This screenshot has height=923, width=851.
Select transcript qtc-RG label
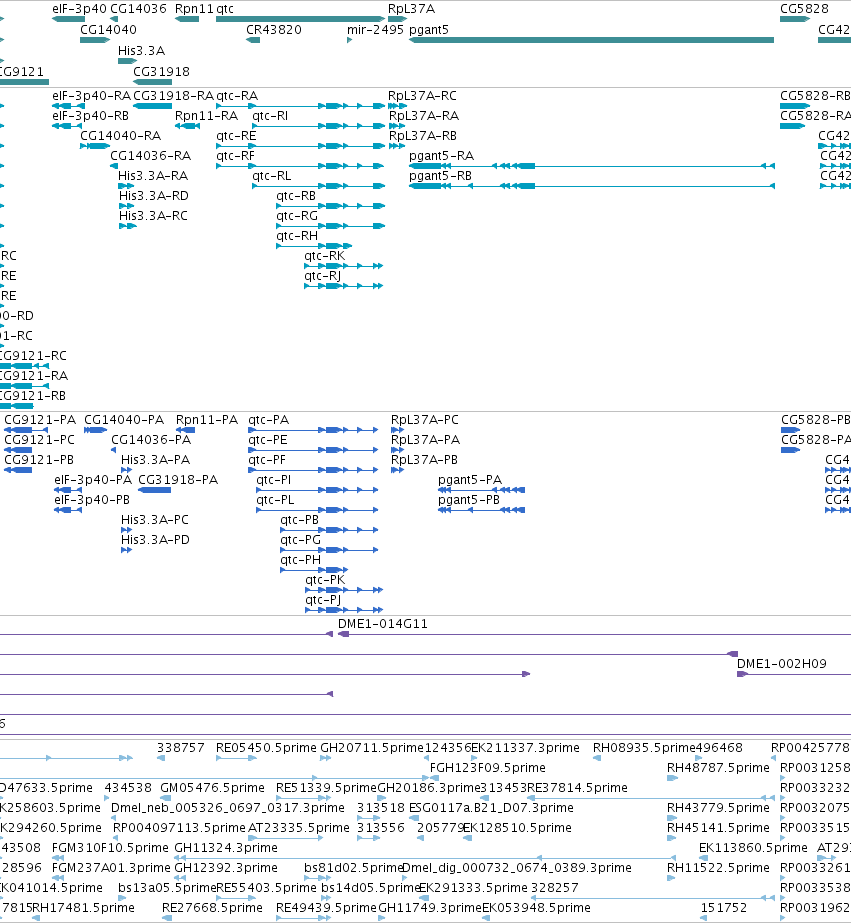point(297,216)
